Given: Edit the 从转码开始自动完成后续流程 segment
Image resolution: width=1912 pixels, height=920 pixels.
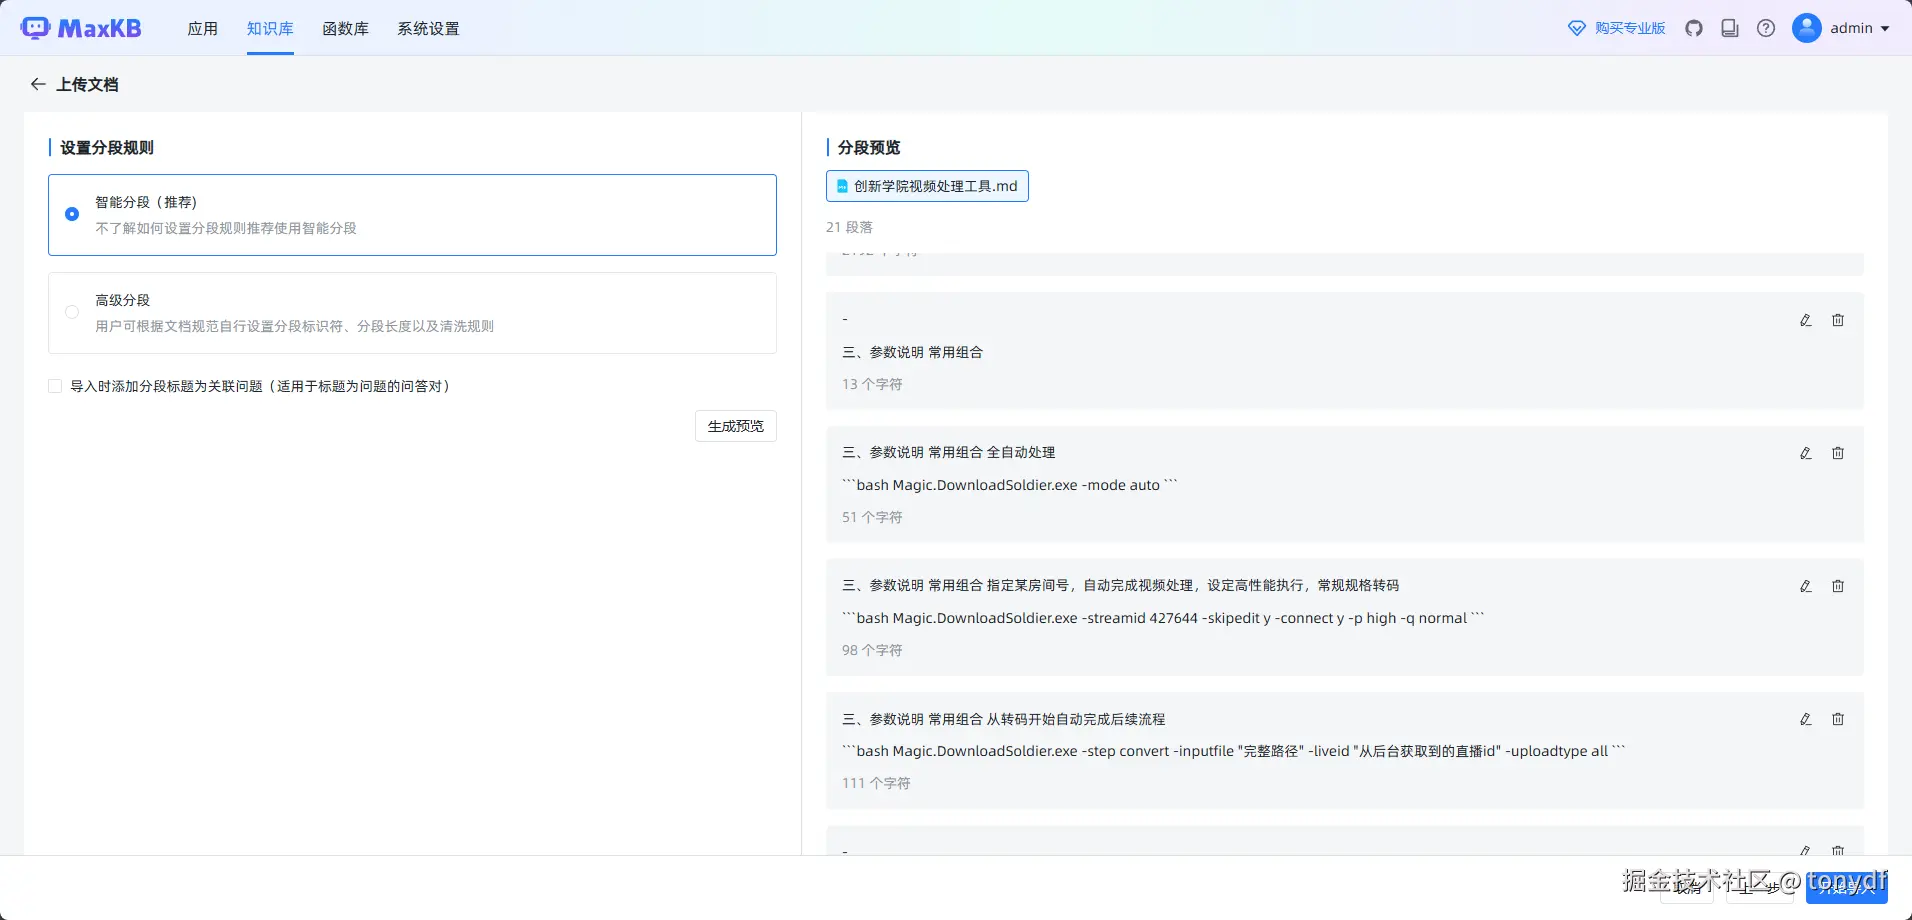Looking at the screenshot, I should pyautogui.click(x=1806, y=719).
